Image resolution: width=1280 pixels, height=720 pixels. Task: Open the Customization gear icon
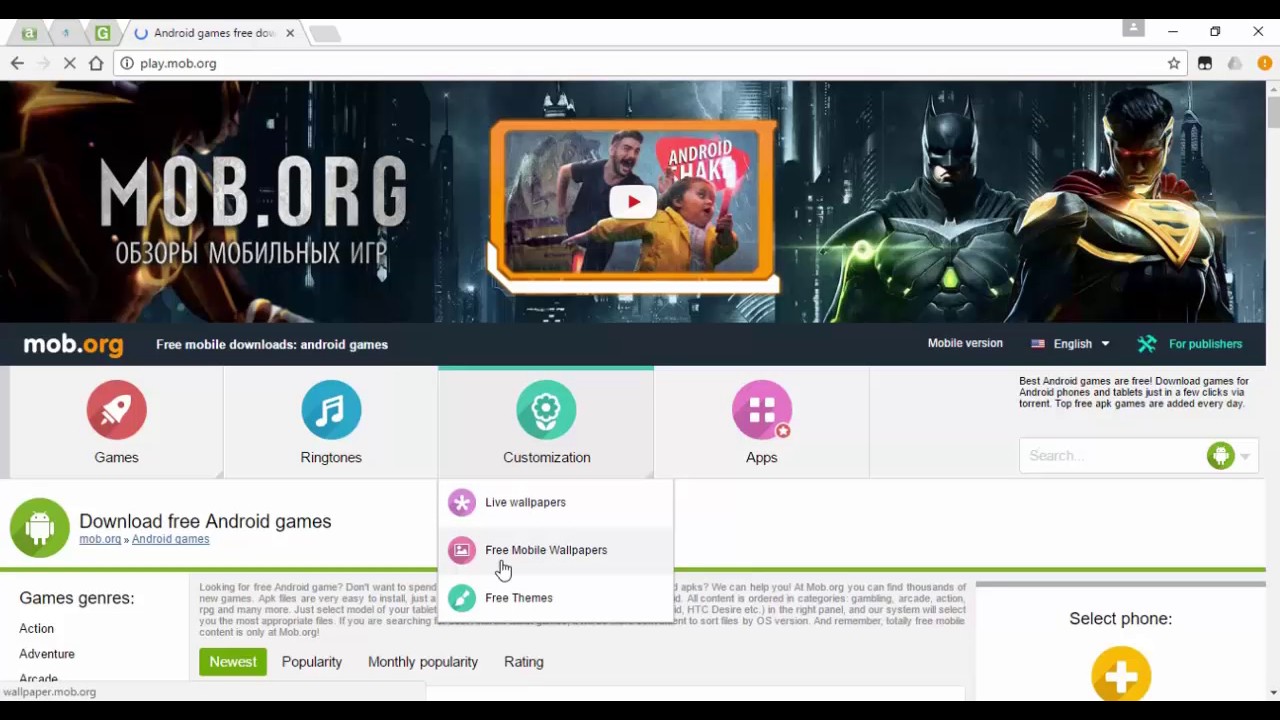pos(546,410)
